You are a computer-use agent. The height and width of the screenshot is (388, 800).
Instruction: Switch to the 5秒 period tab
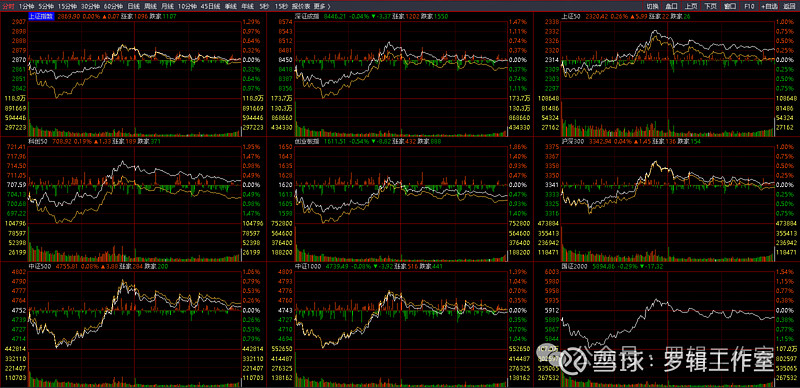264,6
